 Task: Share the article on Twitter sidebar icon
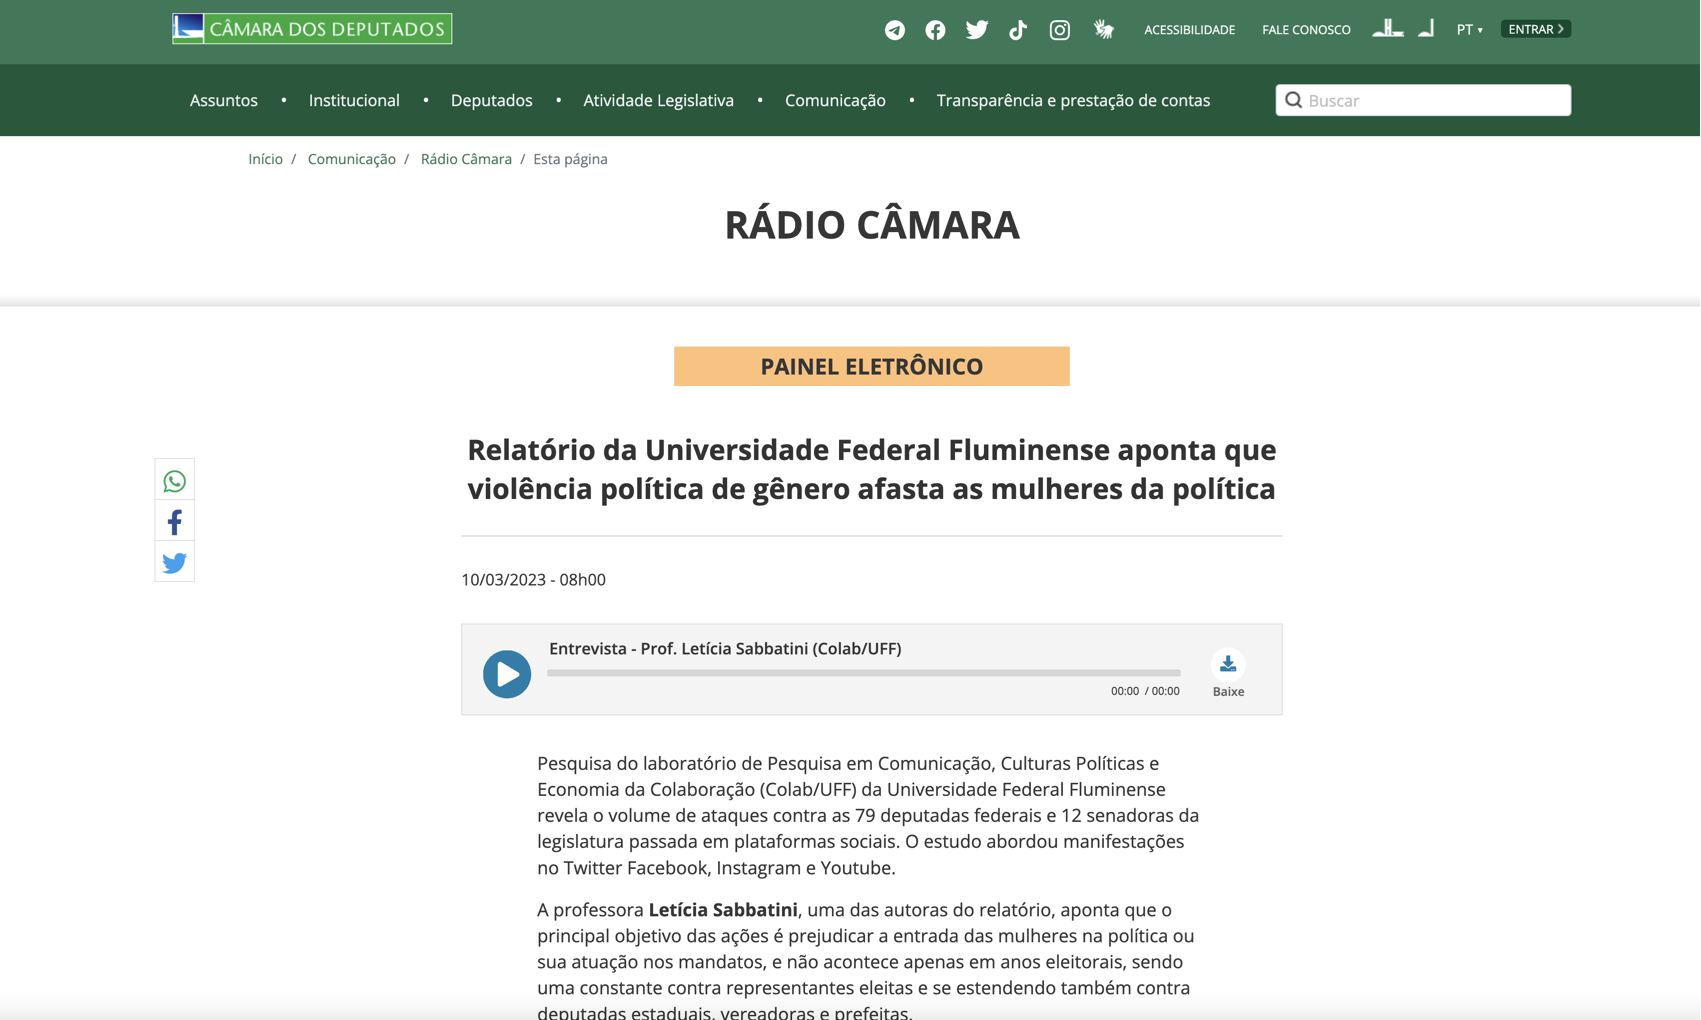pos(175,563)
